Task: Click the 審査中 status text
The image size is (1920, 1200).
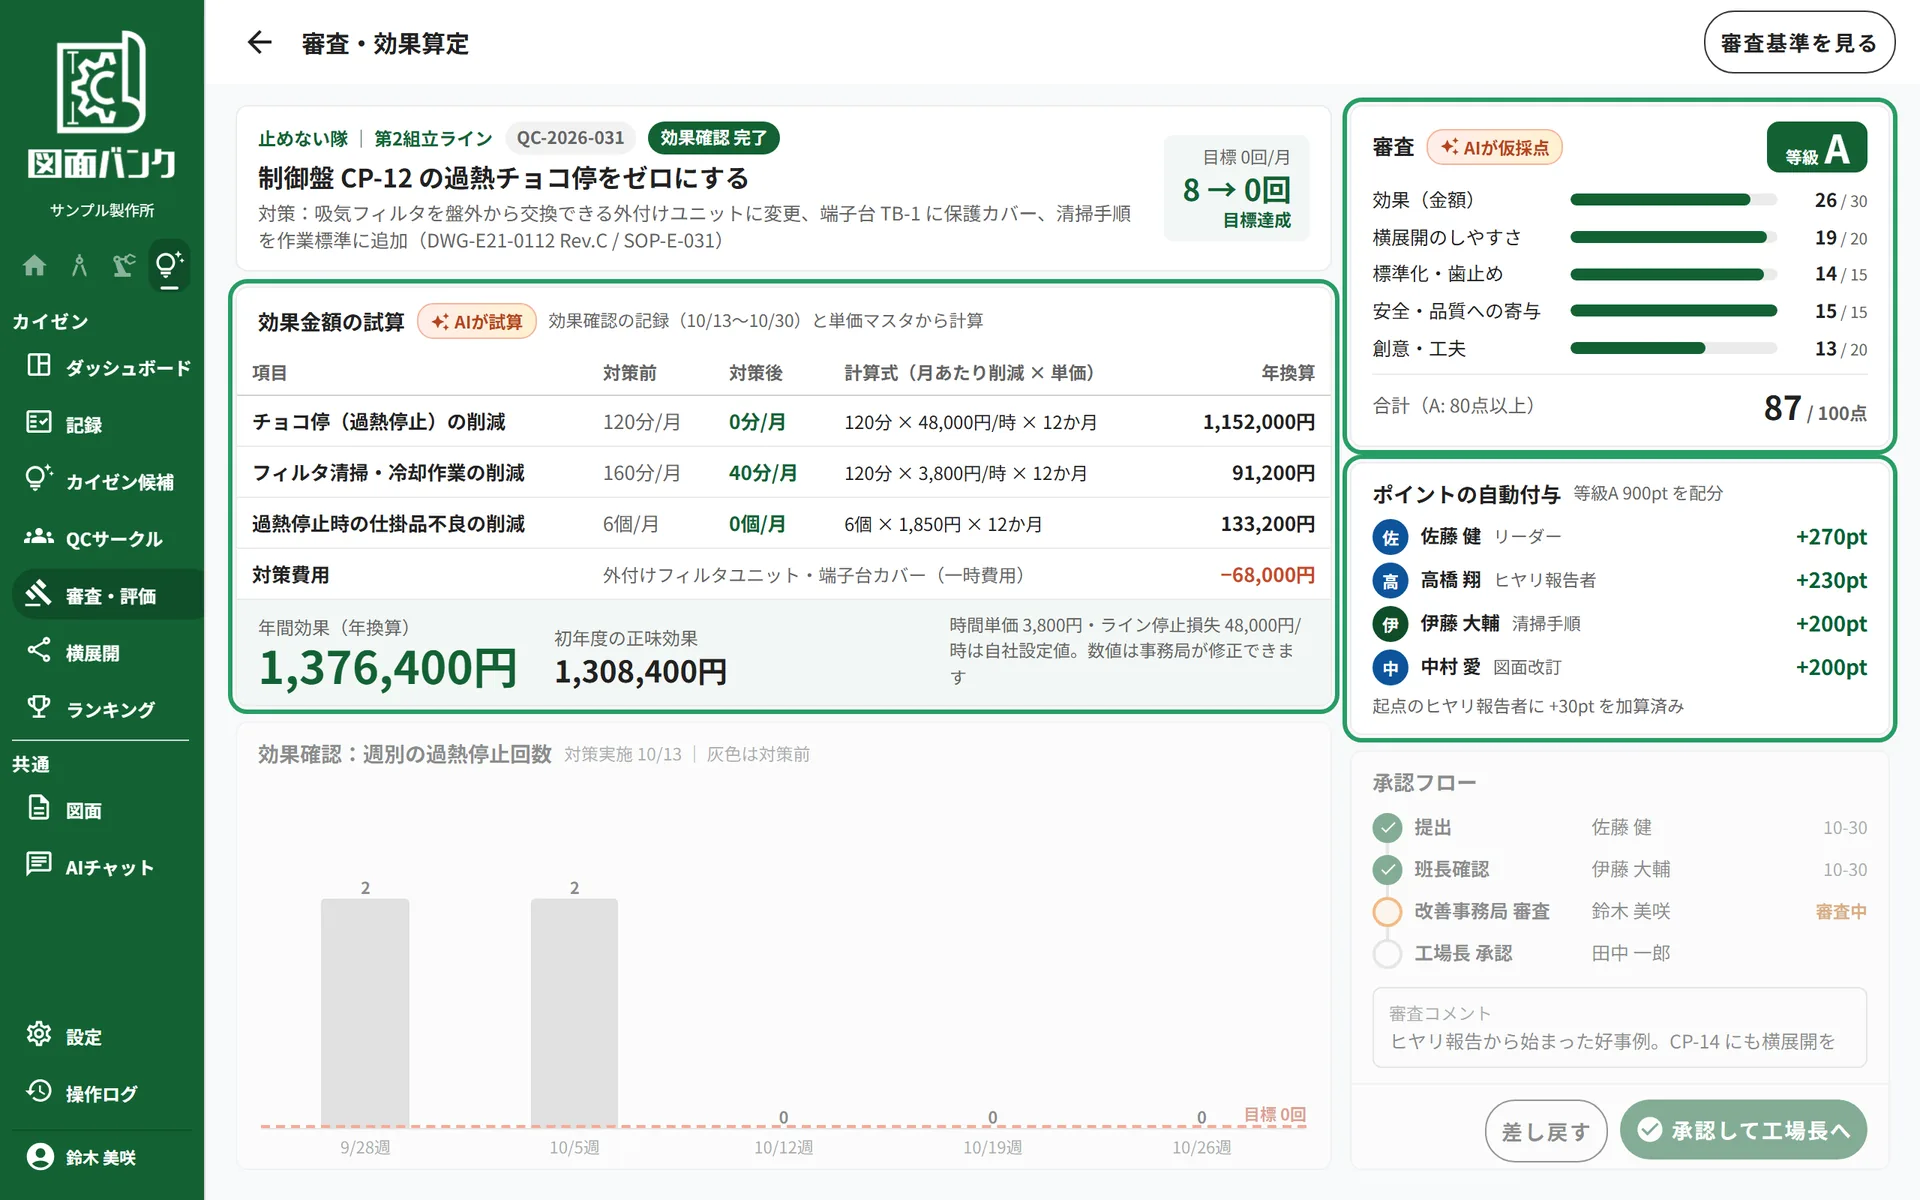Action: [1841, 912]
